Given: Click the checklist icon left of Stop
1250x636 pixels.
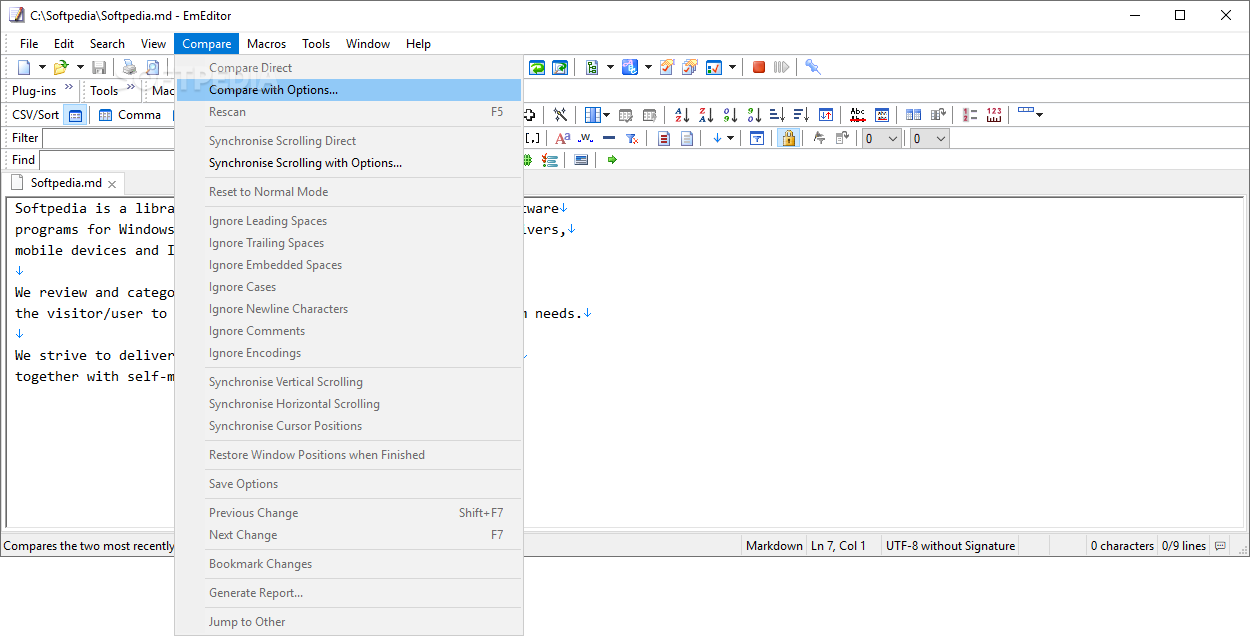Looking at the screenshot, I should (714, 67).
